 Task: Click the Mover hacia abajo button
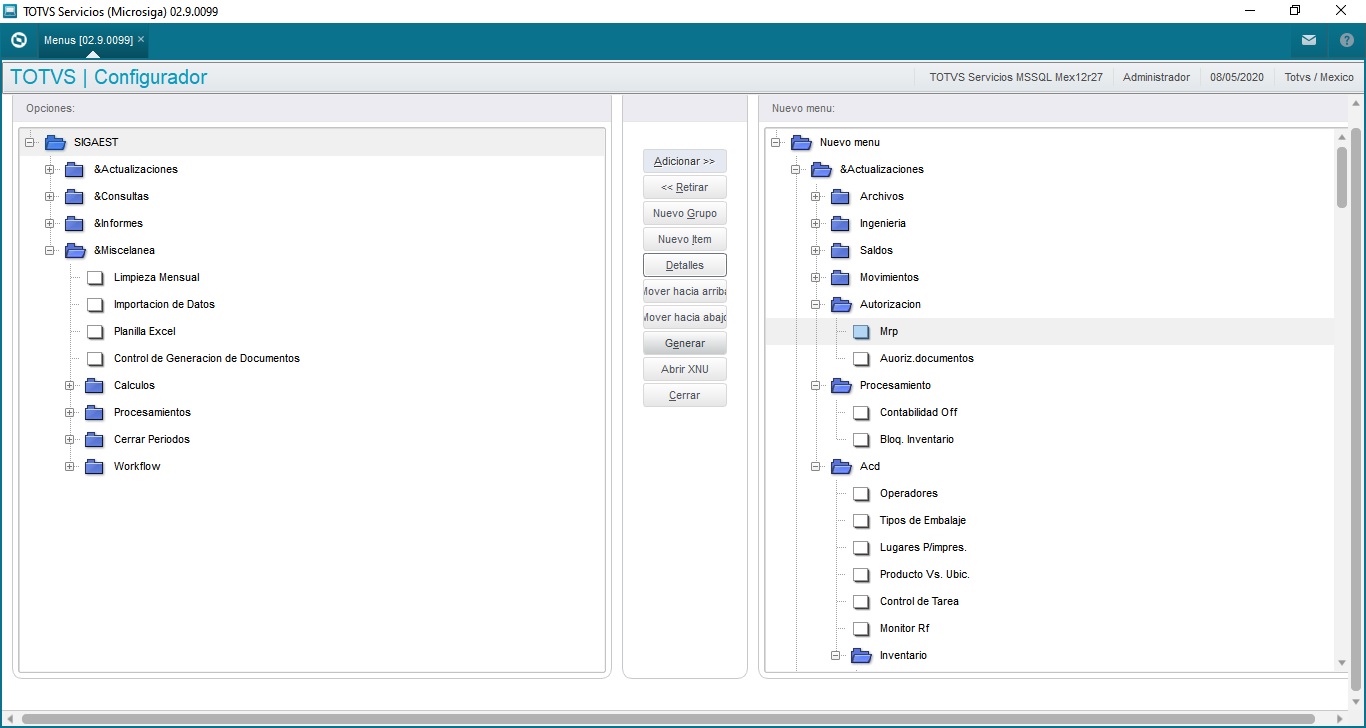[685, 317]
